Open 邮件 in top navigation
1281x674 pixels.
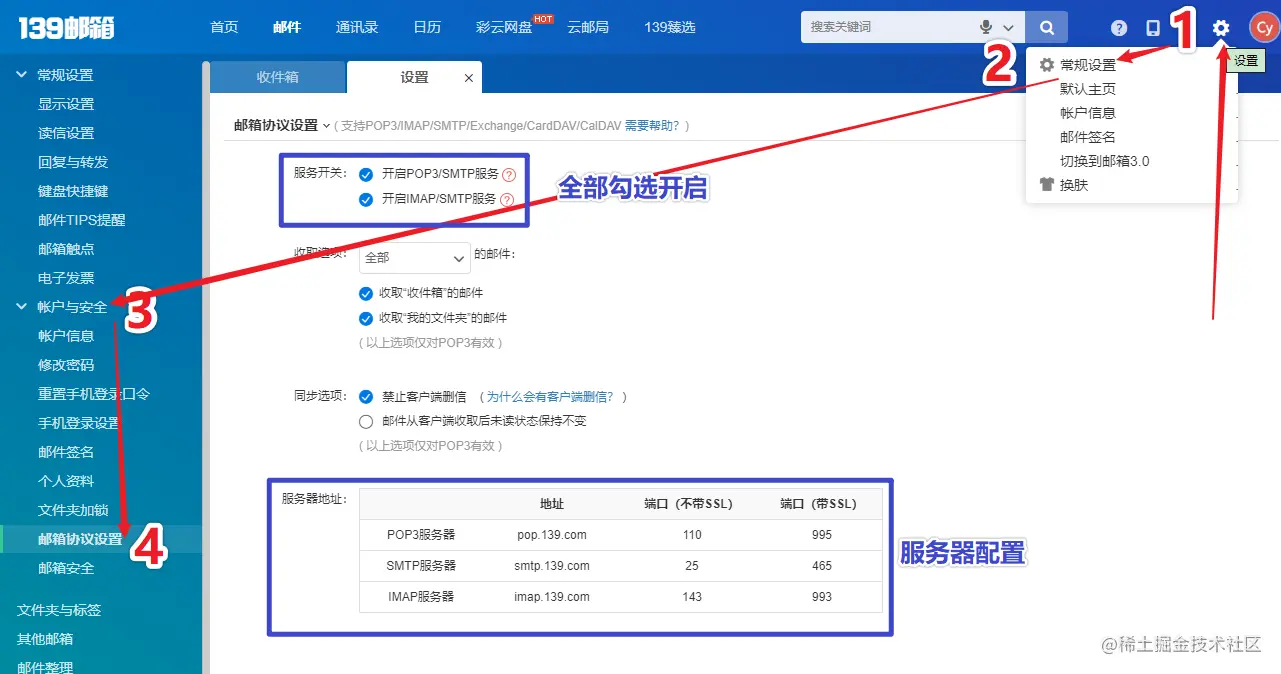click(x=287, y=27)
